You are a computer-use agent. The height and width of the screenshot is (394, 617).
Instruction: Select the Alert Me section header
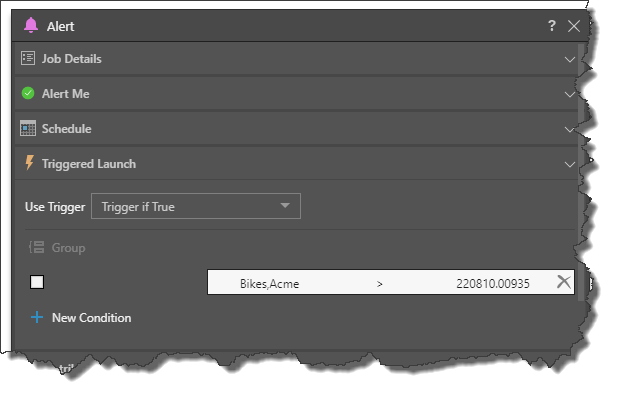296,94
